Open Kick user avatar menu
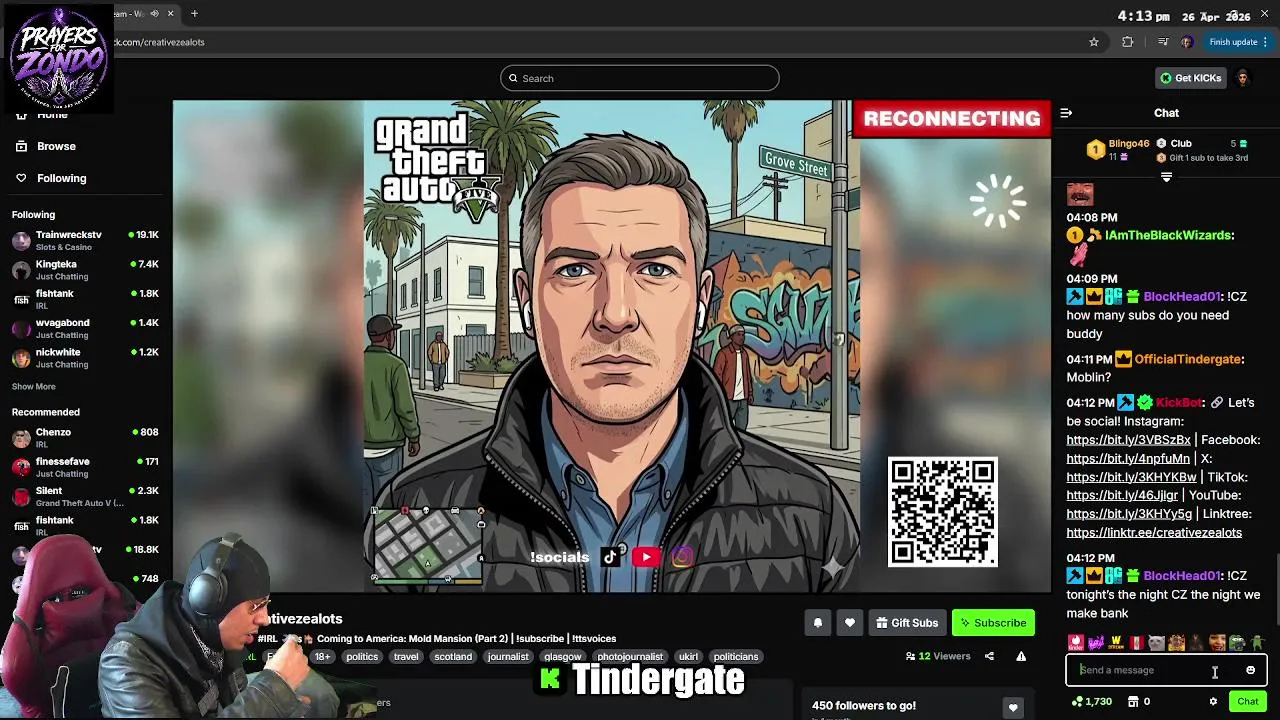 click(x=1243, y=78)
